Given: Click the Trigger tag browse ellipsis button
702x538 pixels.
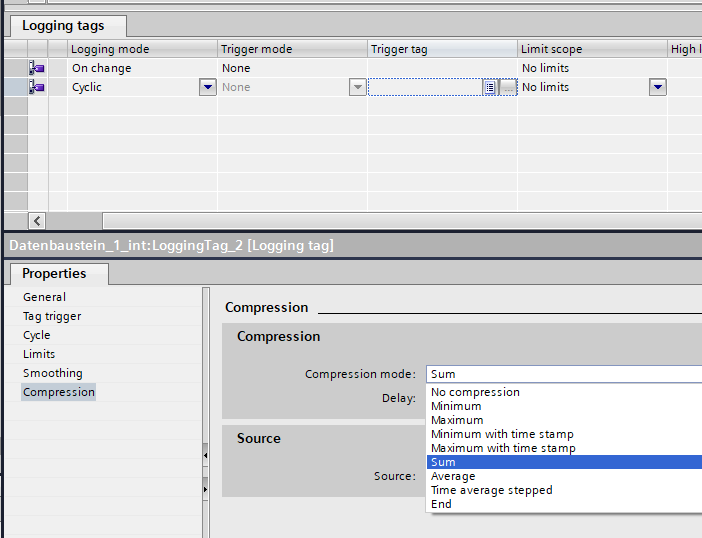Looking at the screenshot, I should (x=508, y=88).
